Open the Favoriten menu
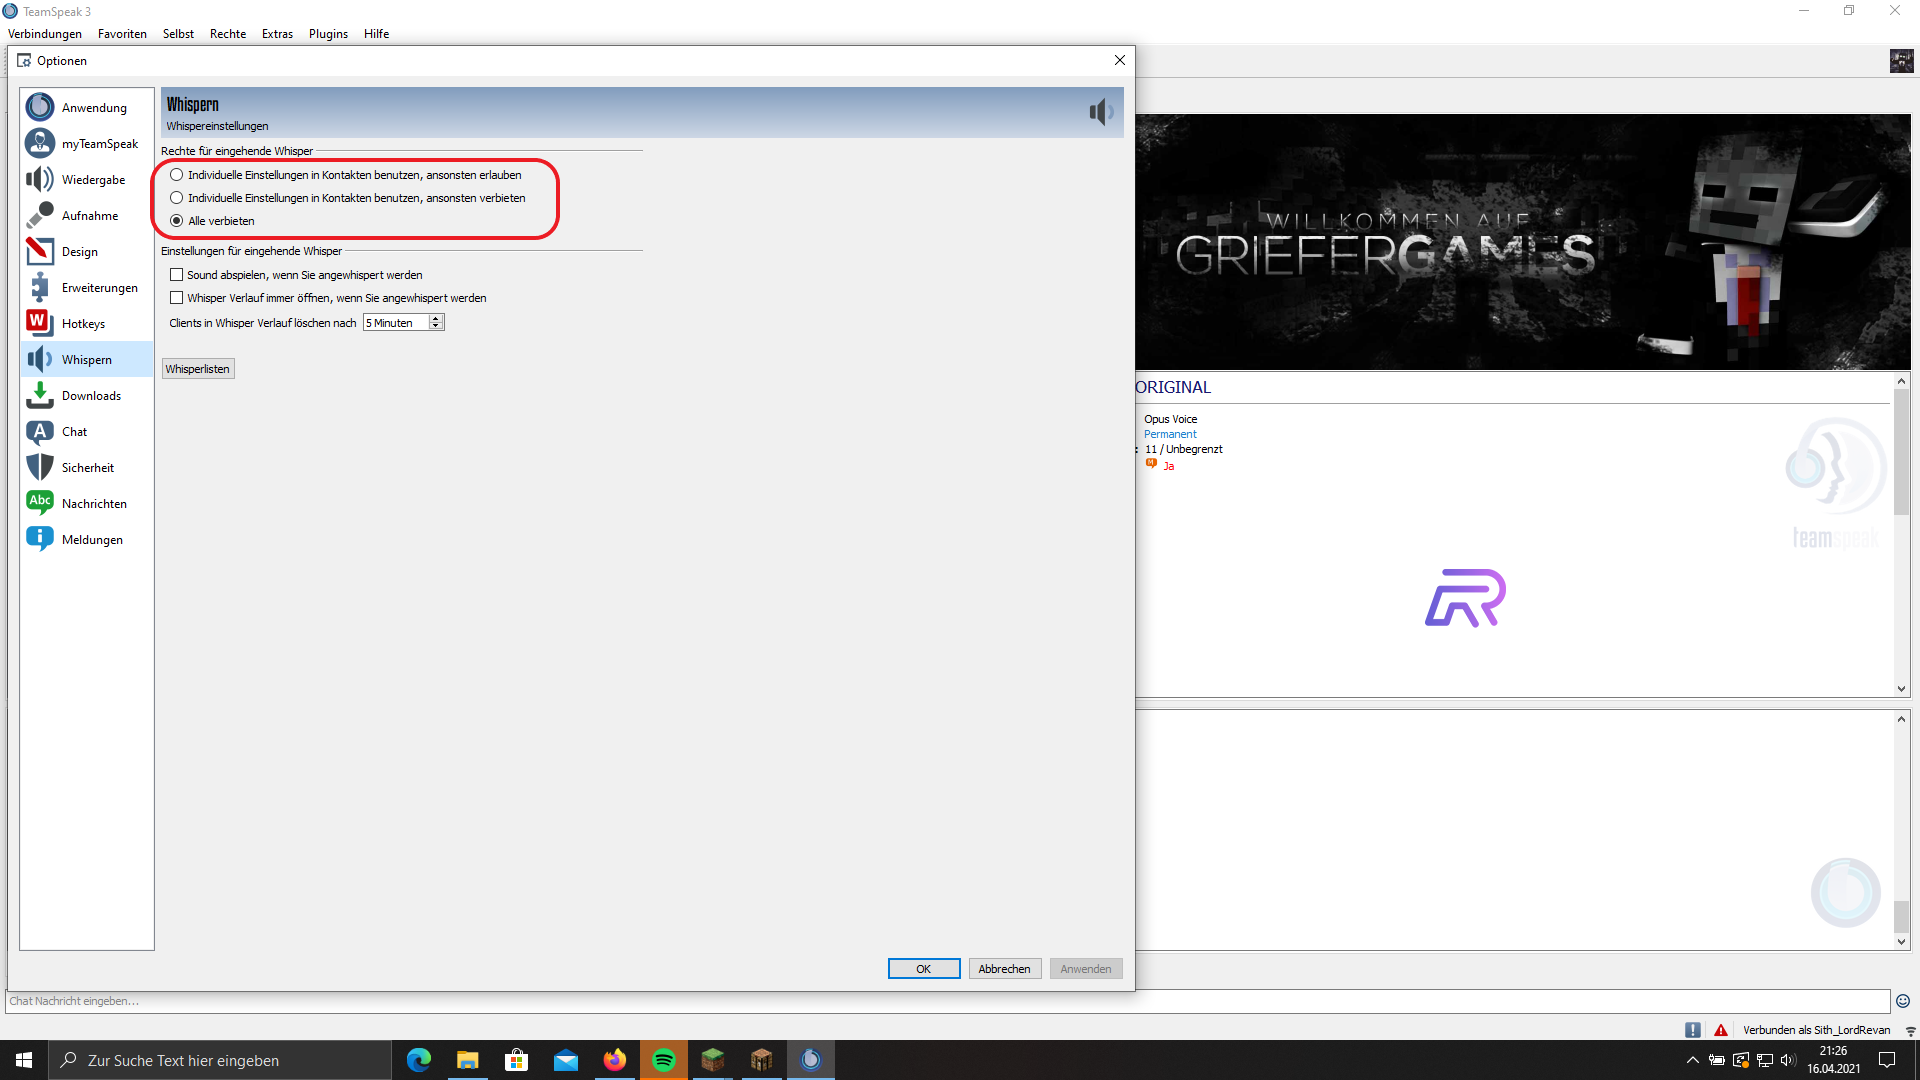 click(122, 34)
